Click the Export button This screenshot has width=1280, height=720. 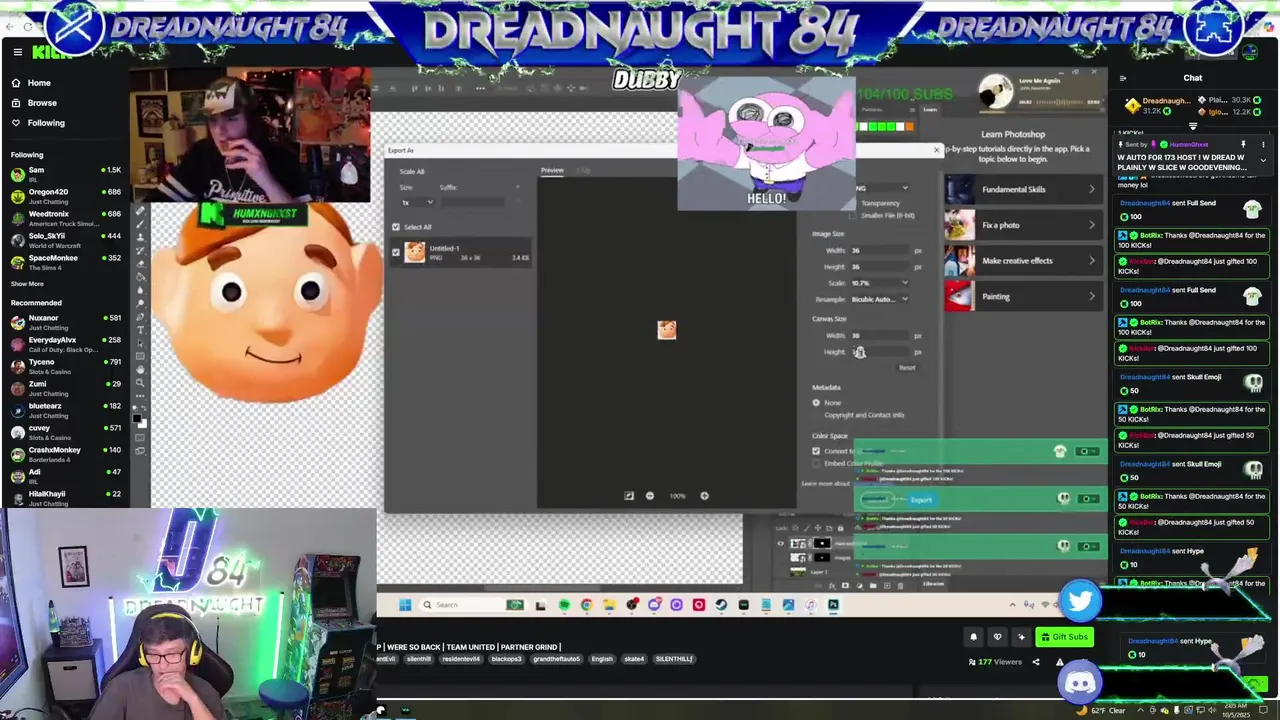920,500
